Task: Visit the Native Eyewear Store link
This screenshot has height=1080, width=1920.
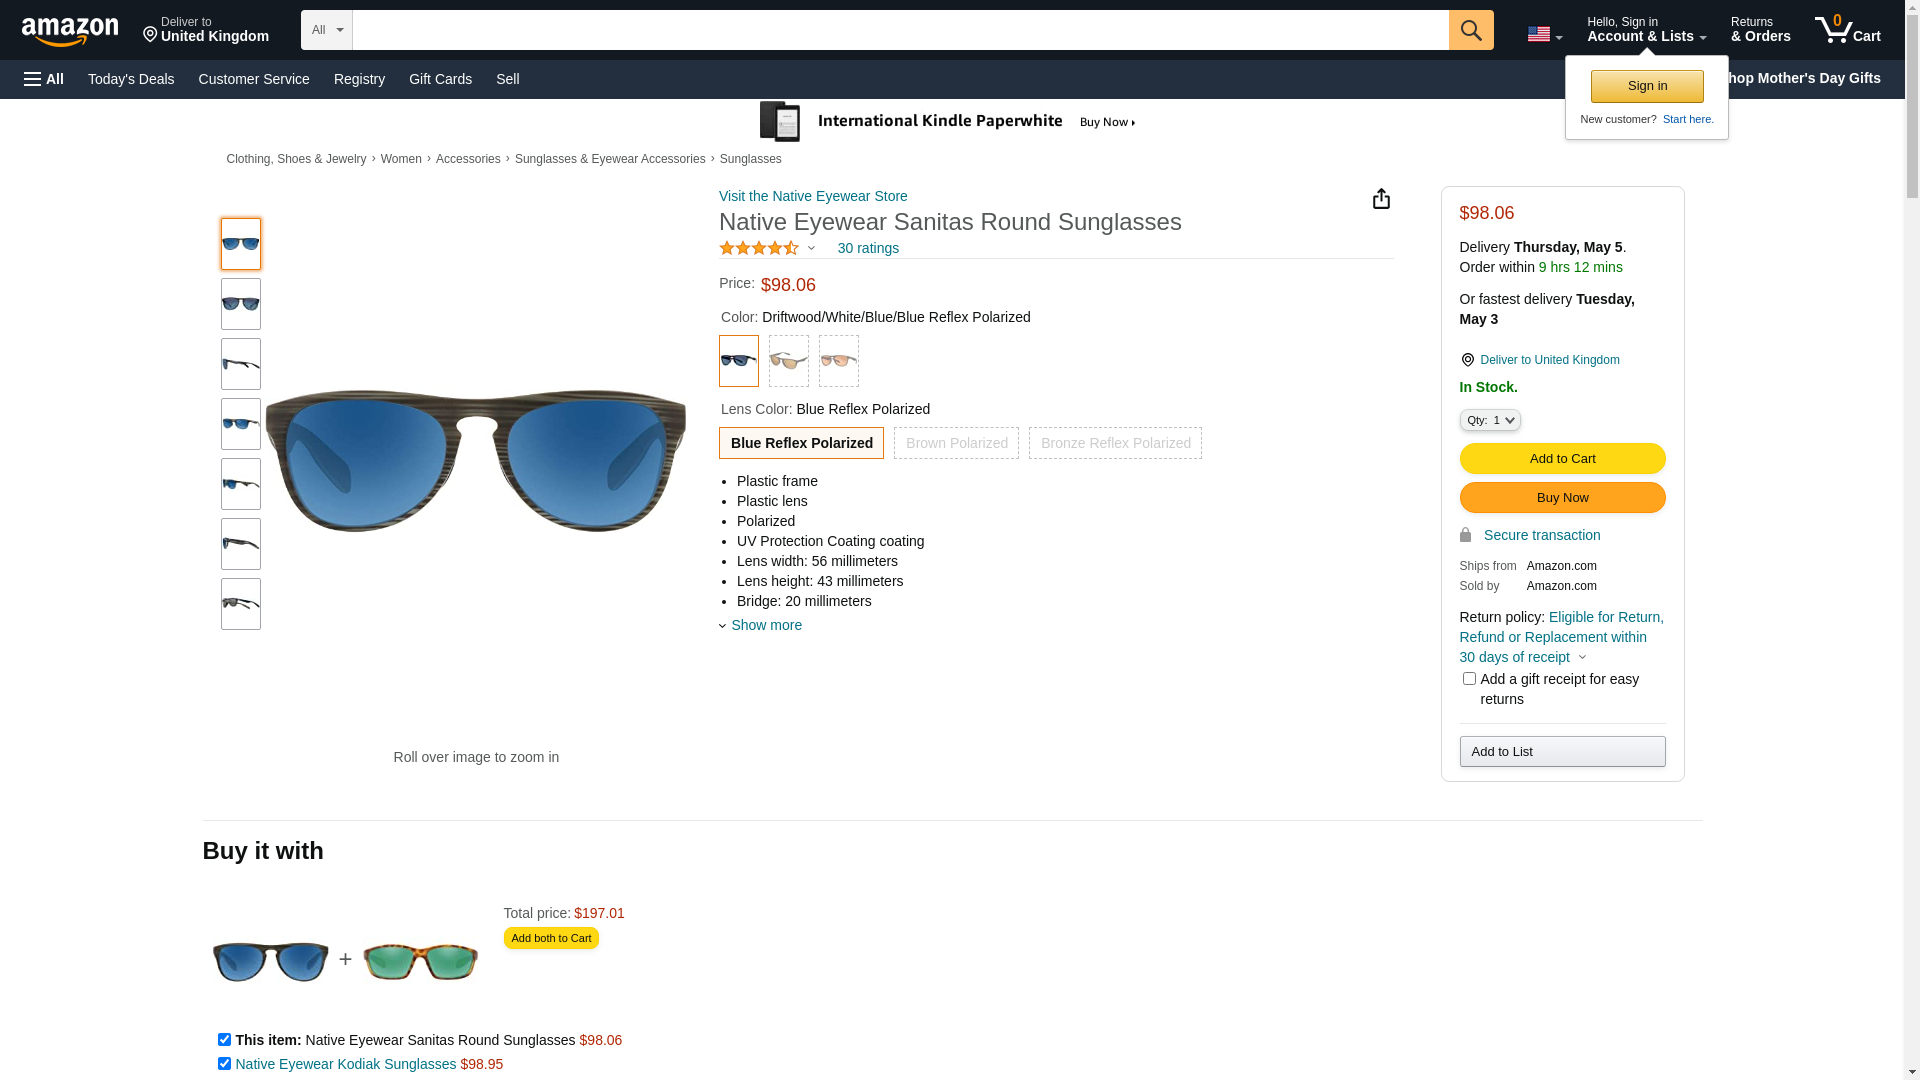Action: (813, 196)
